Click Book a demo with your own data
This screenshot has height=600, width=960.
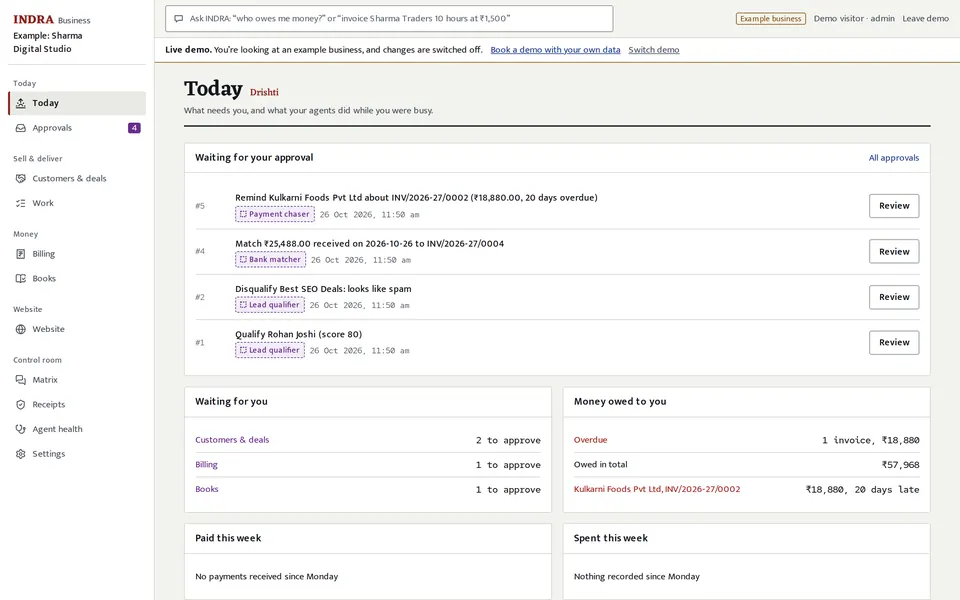tap(555, 50)
